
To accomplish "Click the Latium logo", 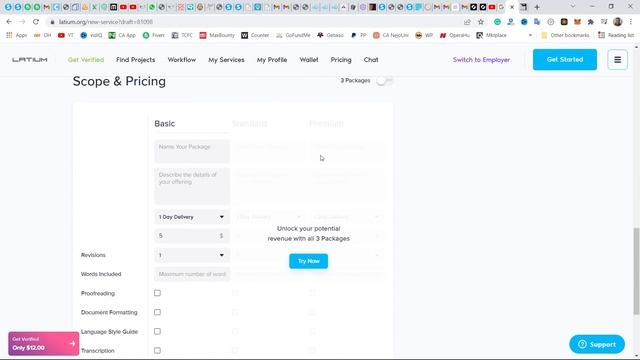I will pyautogui.click(x=30, y=60).
